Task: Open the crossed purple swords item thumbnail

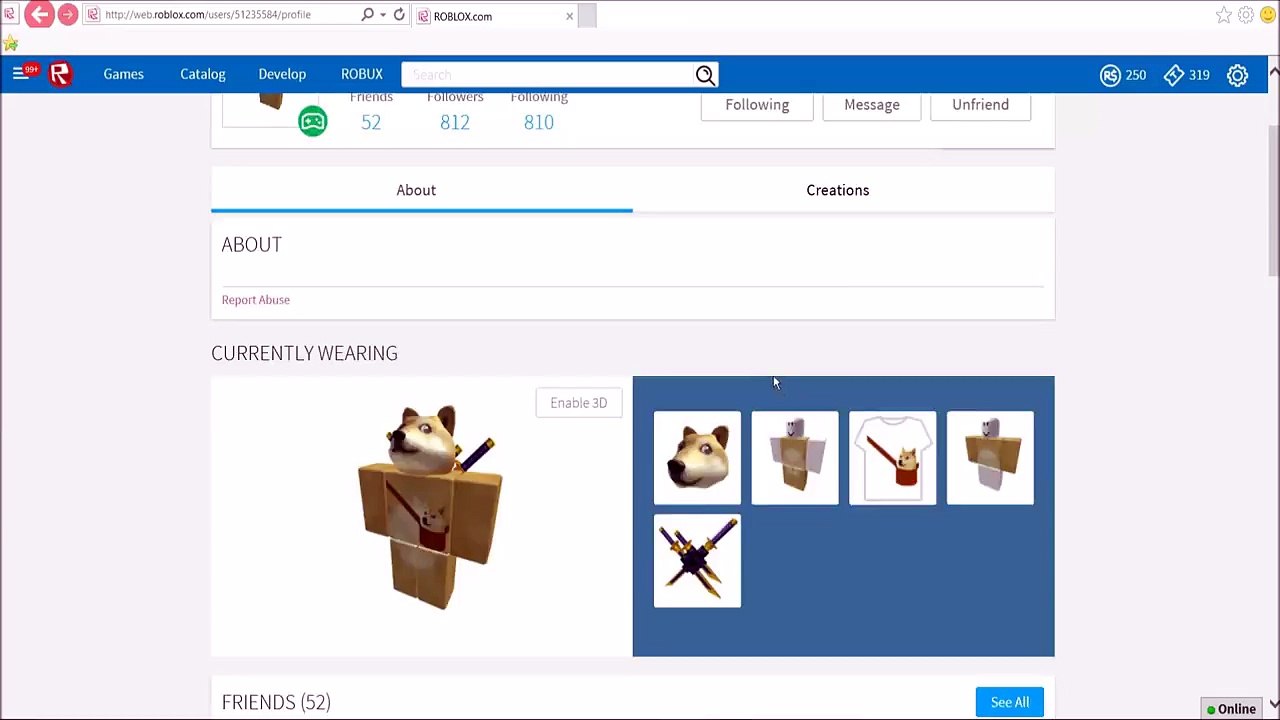Action: tap(697, 561)
